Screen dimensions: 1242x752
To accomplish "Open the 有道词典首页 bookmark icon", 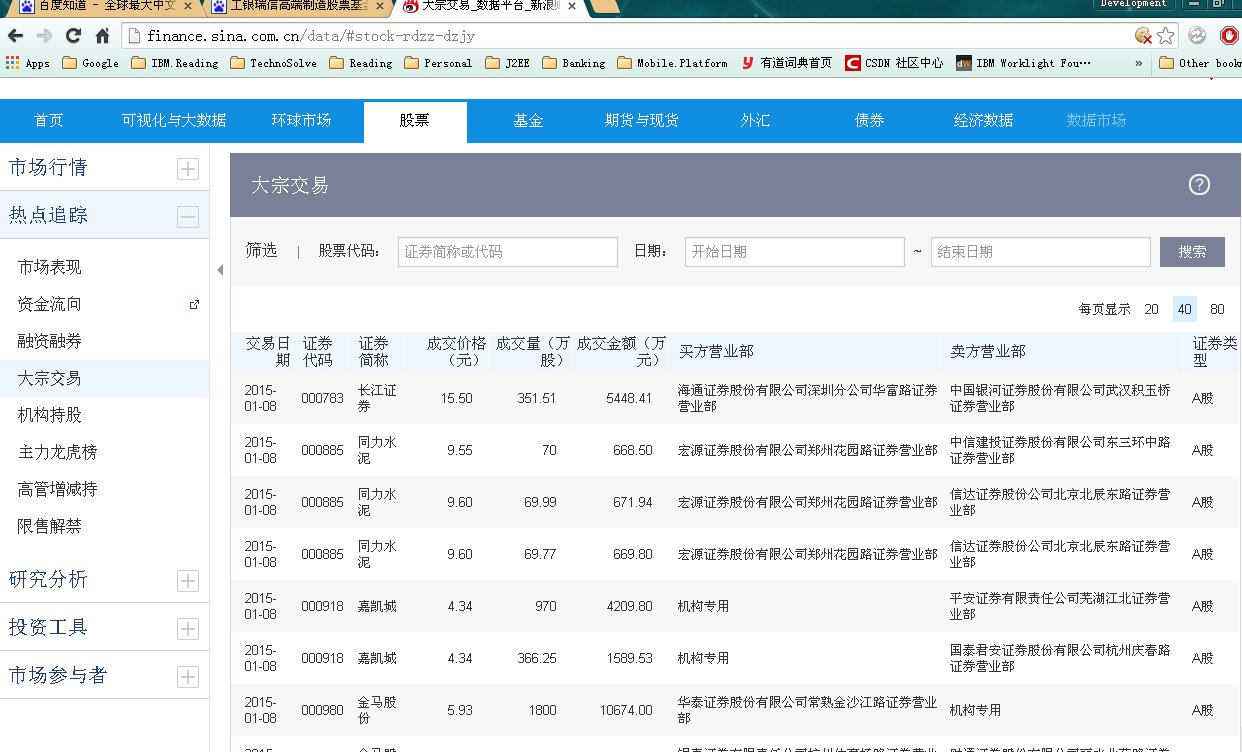I will 747,62.
